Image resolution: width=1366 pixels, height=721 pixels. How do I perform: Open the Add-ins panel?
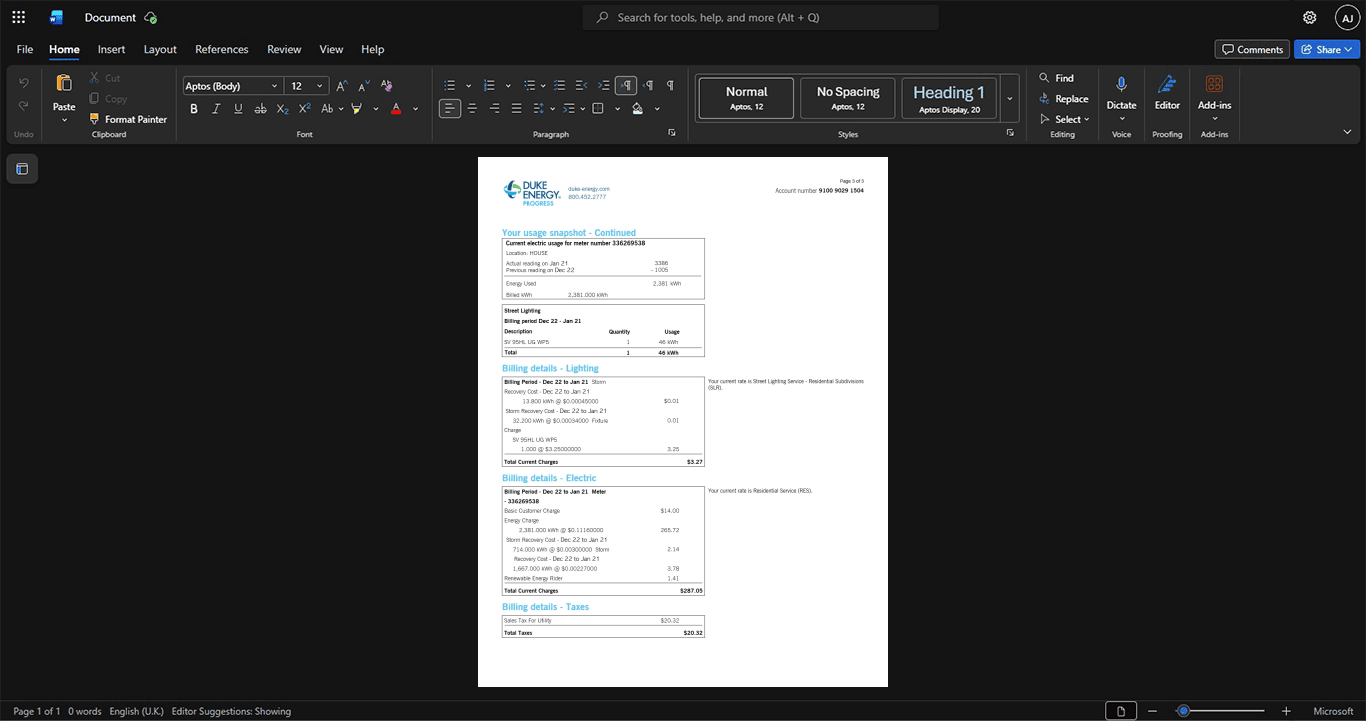(x=1214, y=97)
